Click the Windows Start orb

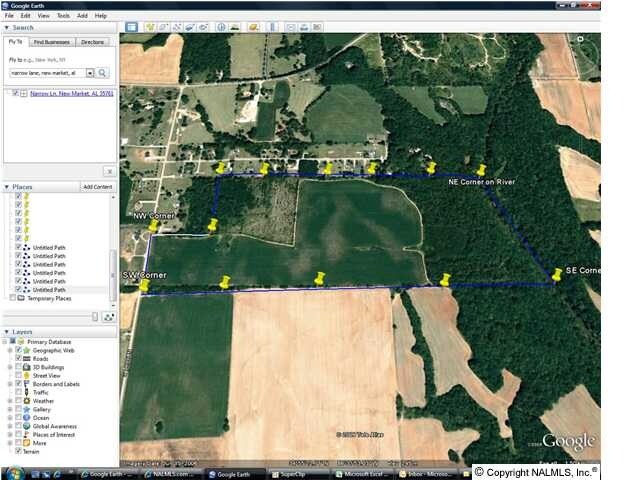8,474
